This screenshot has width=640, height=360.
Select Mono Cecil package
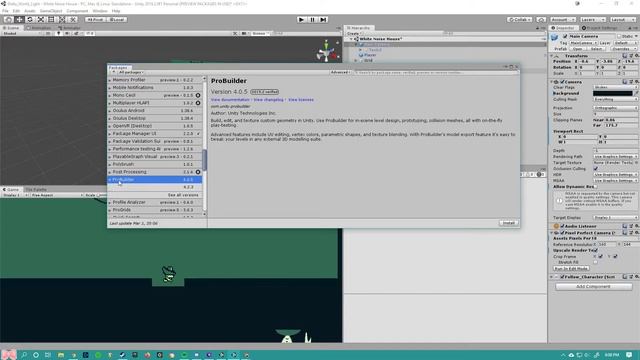pyautogui.click(x=155, y=95)
